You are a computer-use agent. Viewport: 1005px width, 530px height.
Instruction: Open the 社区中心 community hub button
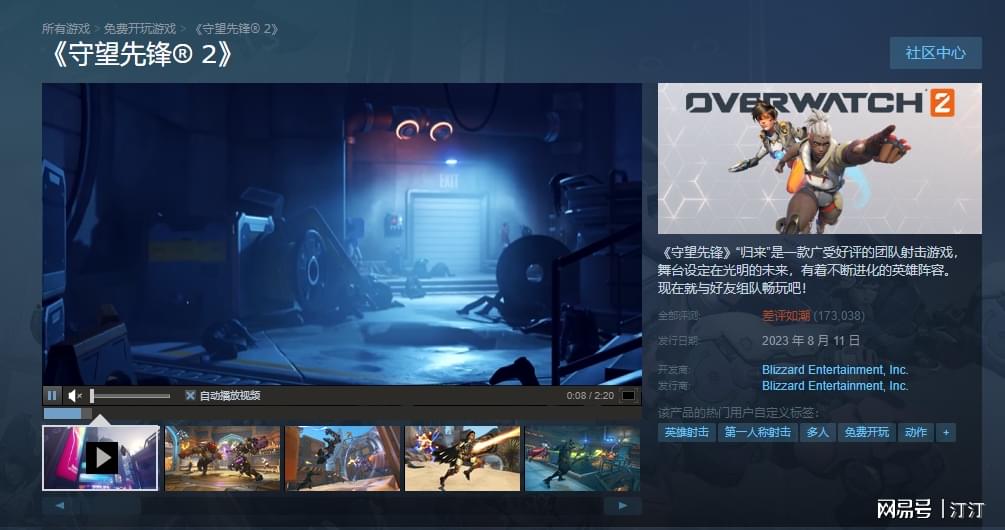(x=935, y=53)
